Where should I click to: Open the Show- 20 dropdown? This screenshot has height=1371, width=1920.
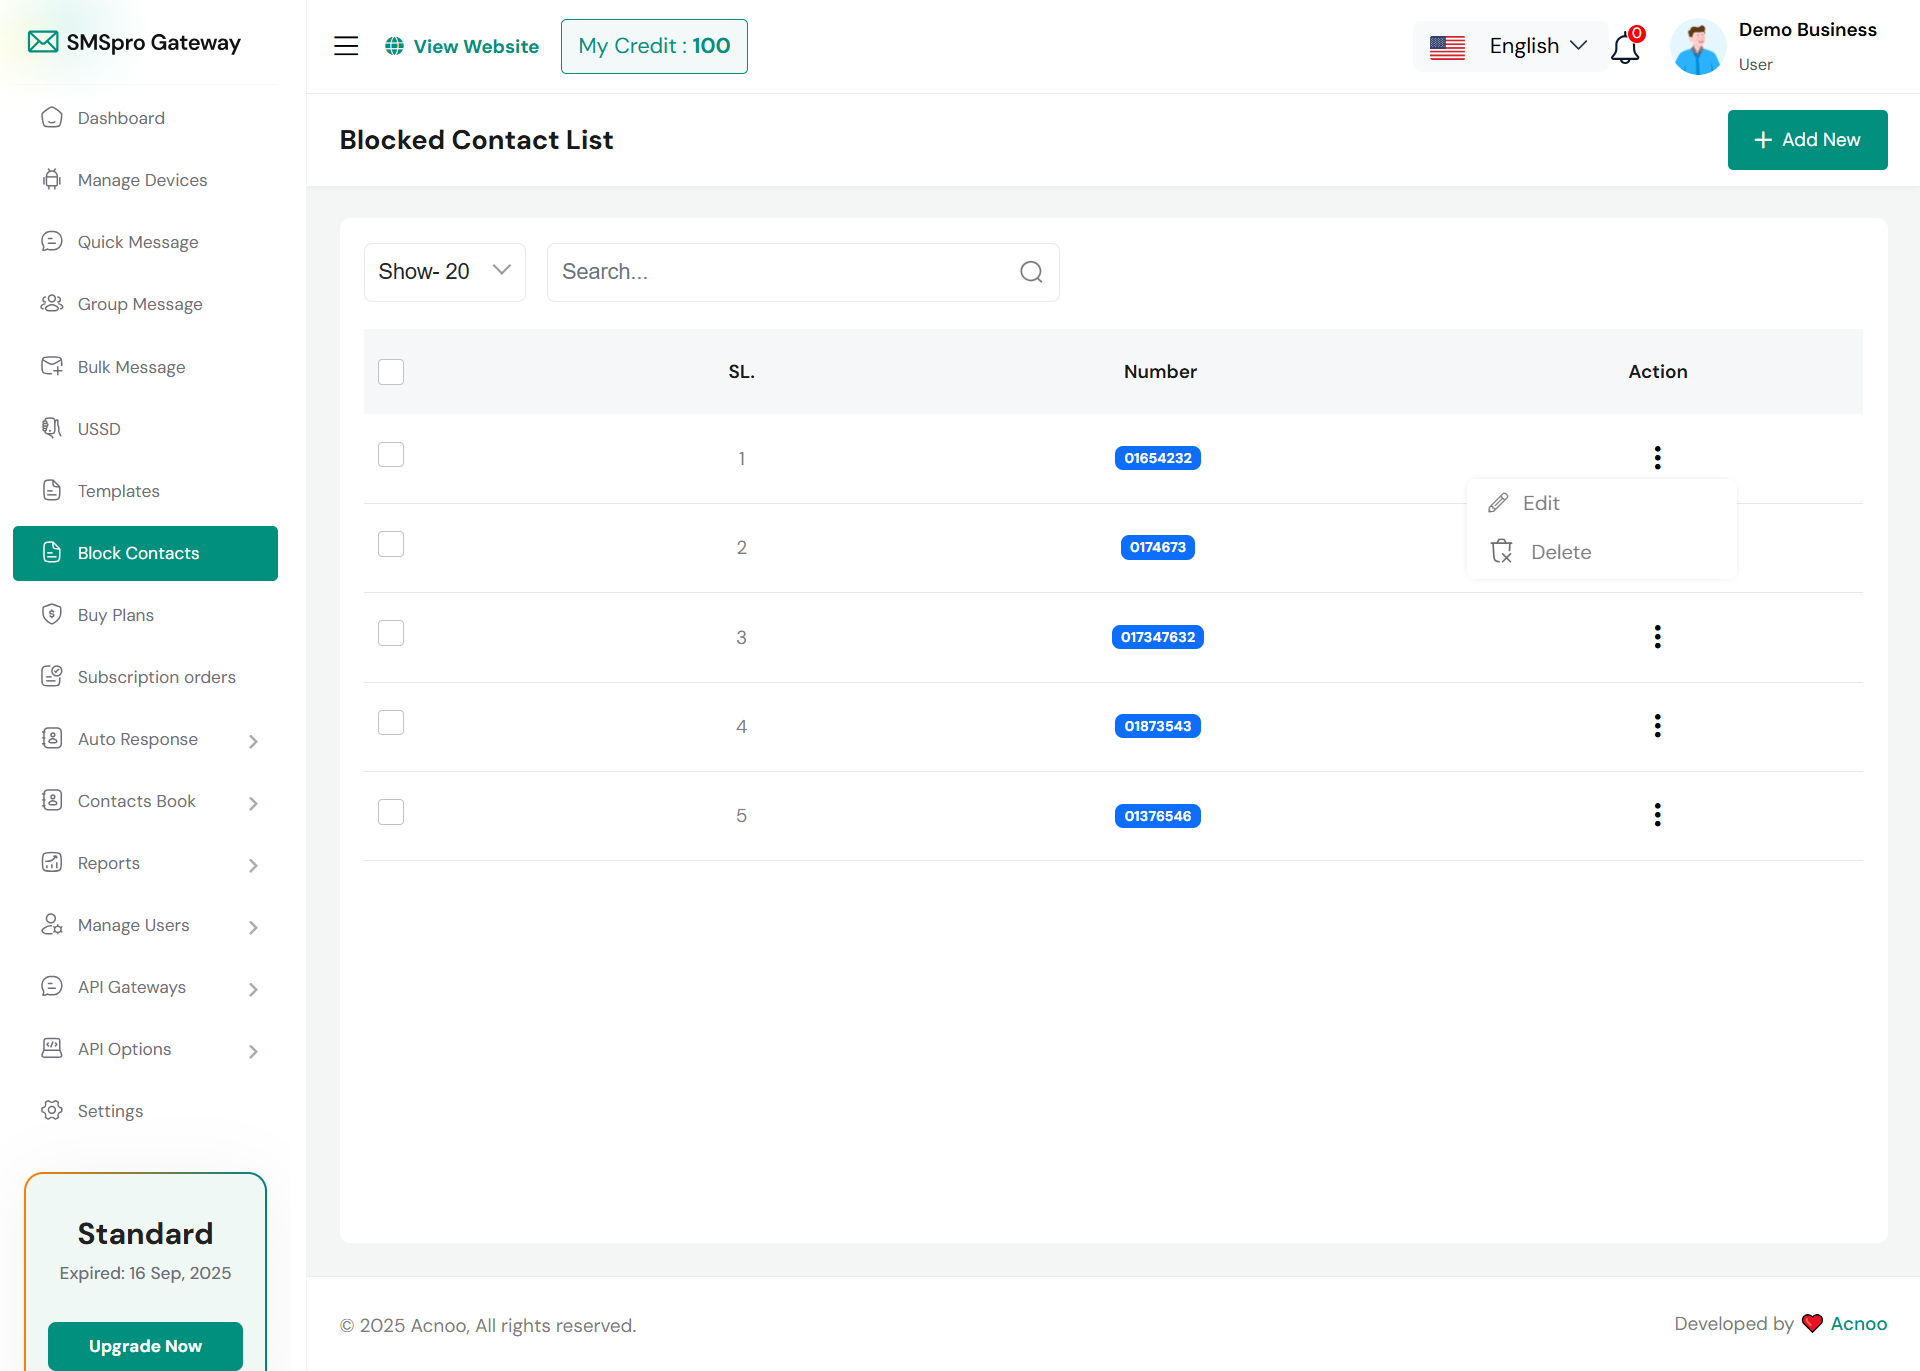[444, 272]
